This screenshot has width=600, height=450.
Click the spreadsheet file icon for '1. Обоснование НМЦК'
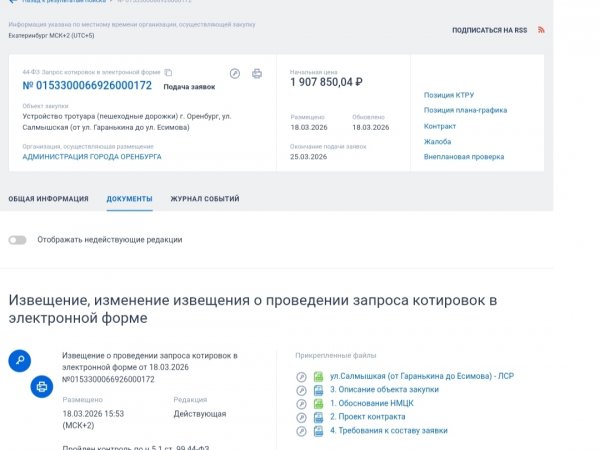click(318, 404)
